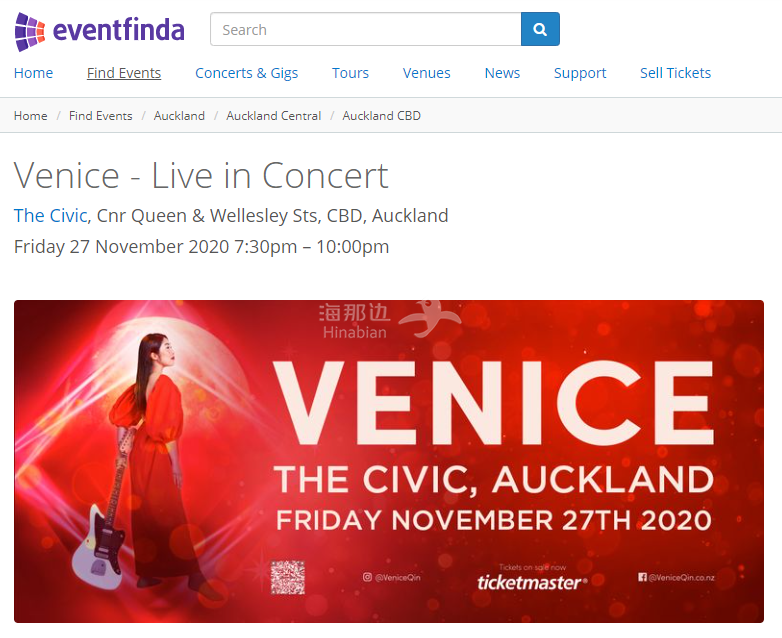Focus the Search input field
This screenshot has width=782, height=638.
pos(365,30)
